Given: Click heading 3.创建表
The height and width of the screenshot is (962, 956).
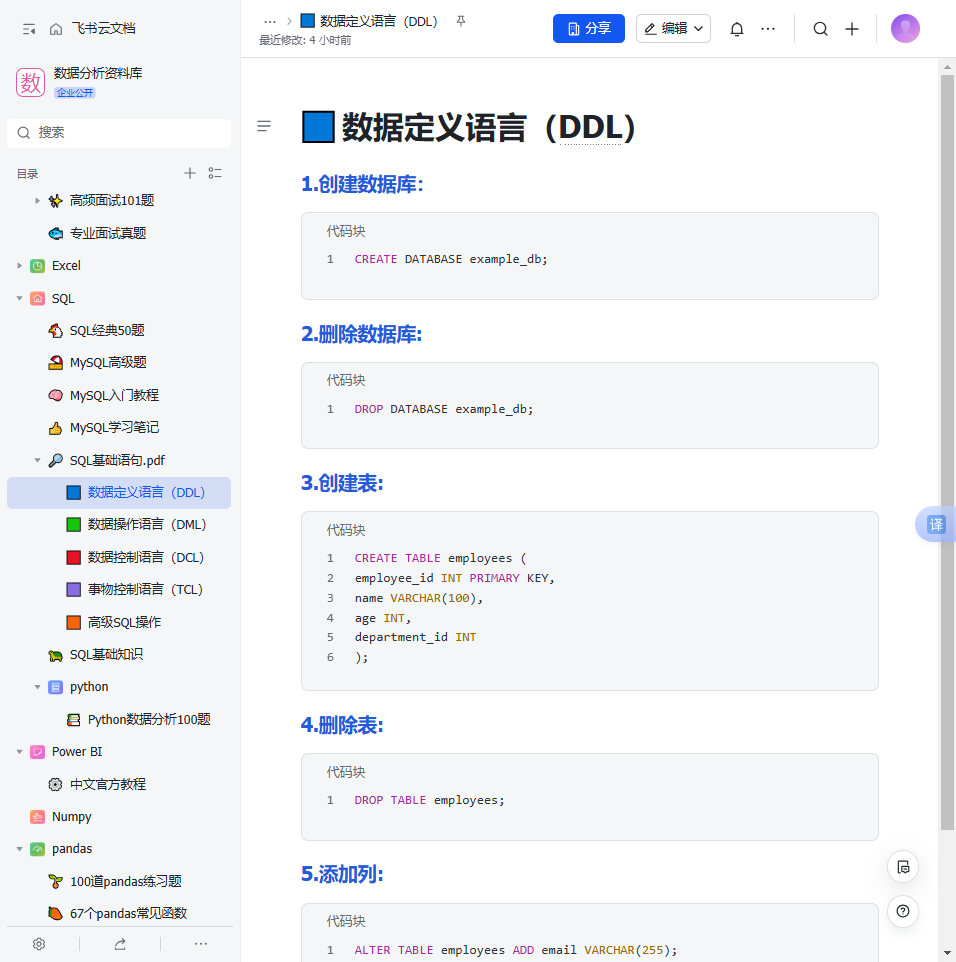Looking at the screenshot, I should 342,483.
